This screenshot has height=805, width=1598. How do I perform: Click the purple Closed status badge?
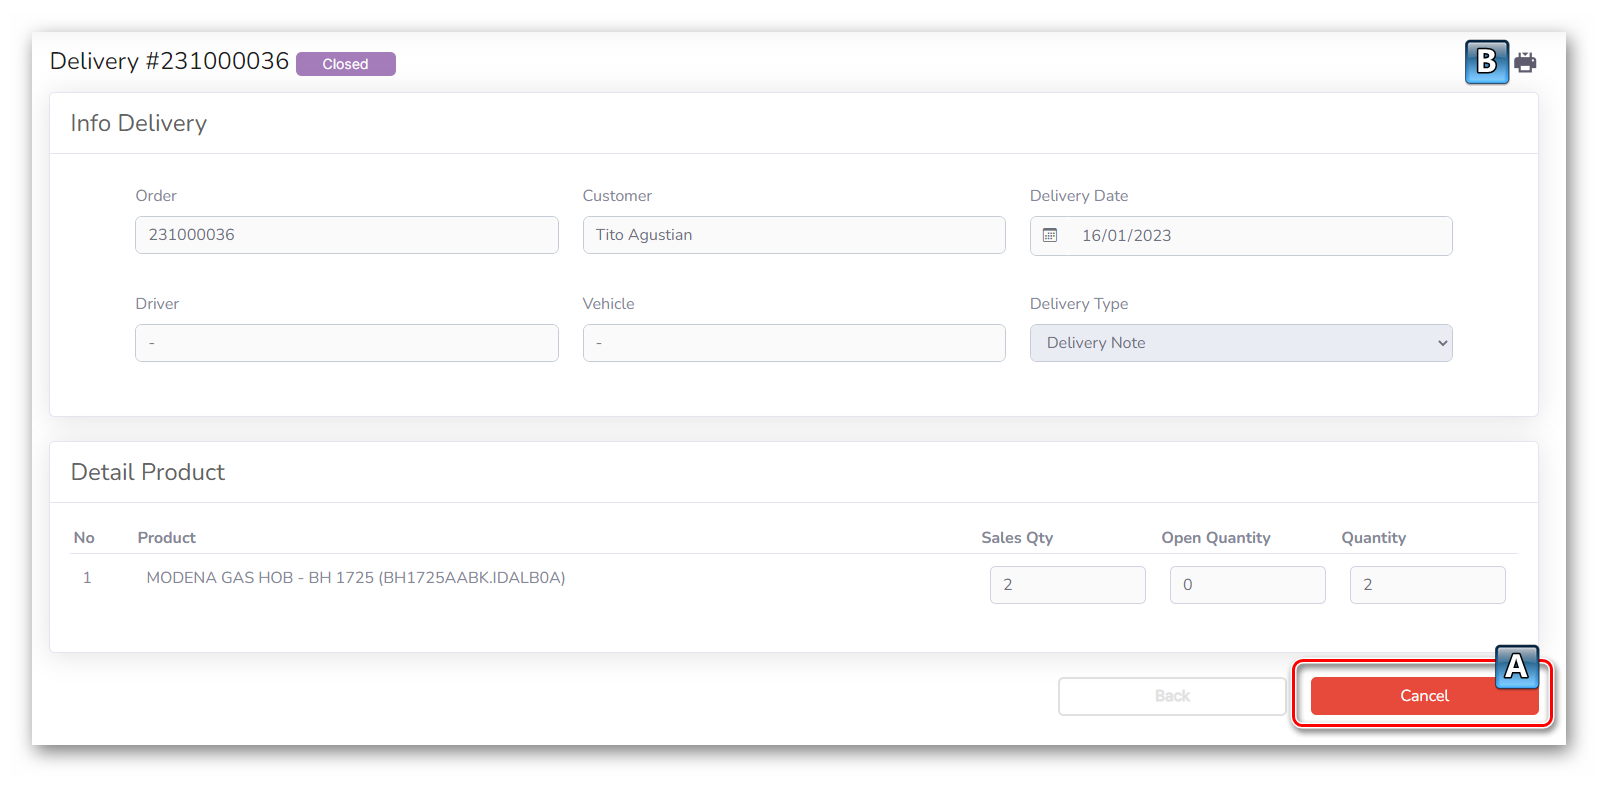tap(345, 64)
